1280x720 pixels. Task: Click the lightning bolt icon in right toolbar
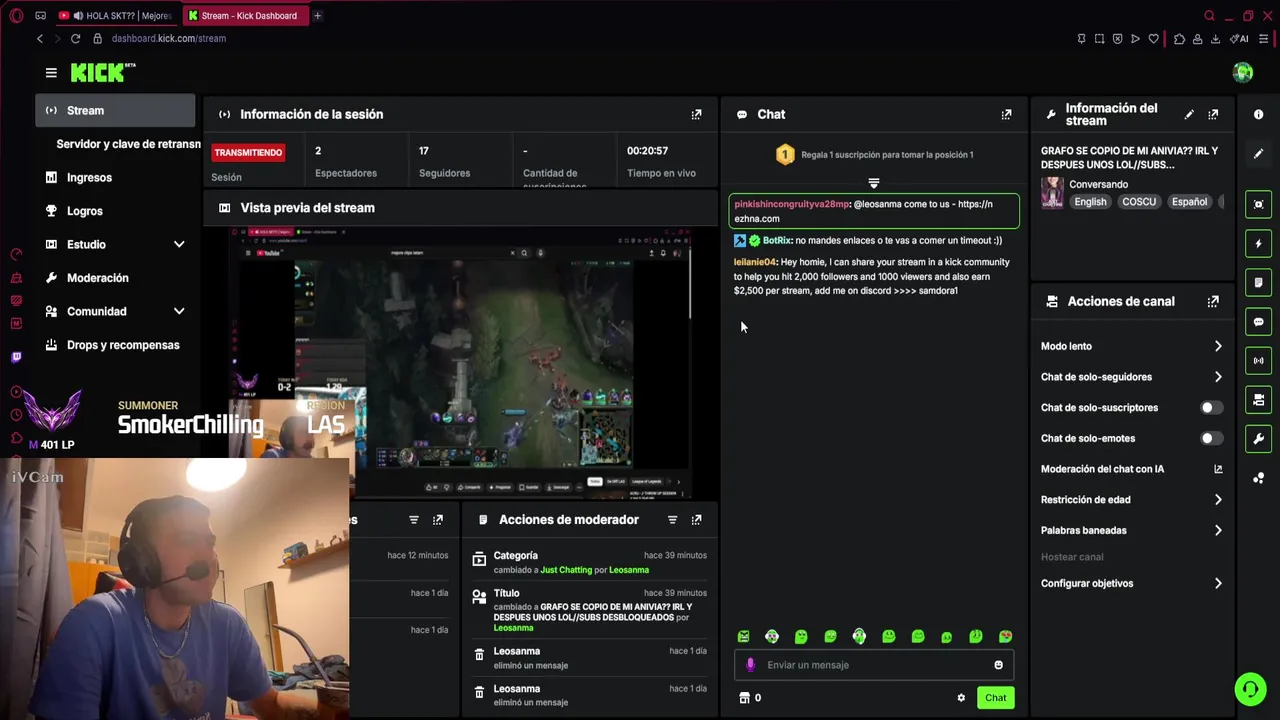pos(1258,243)
